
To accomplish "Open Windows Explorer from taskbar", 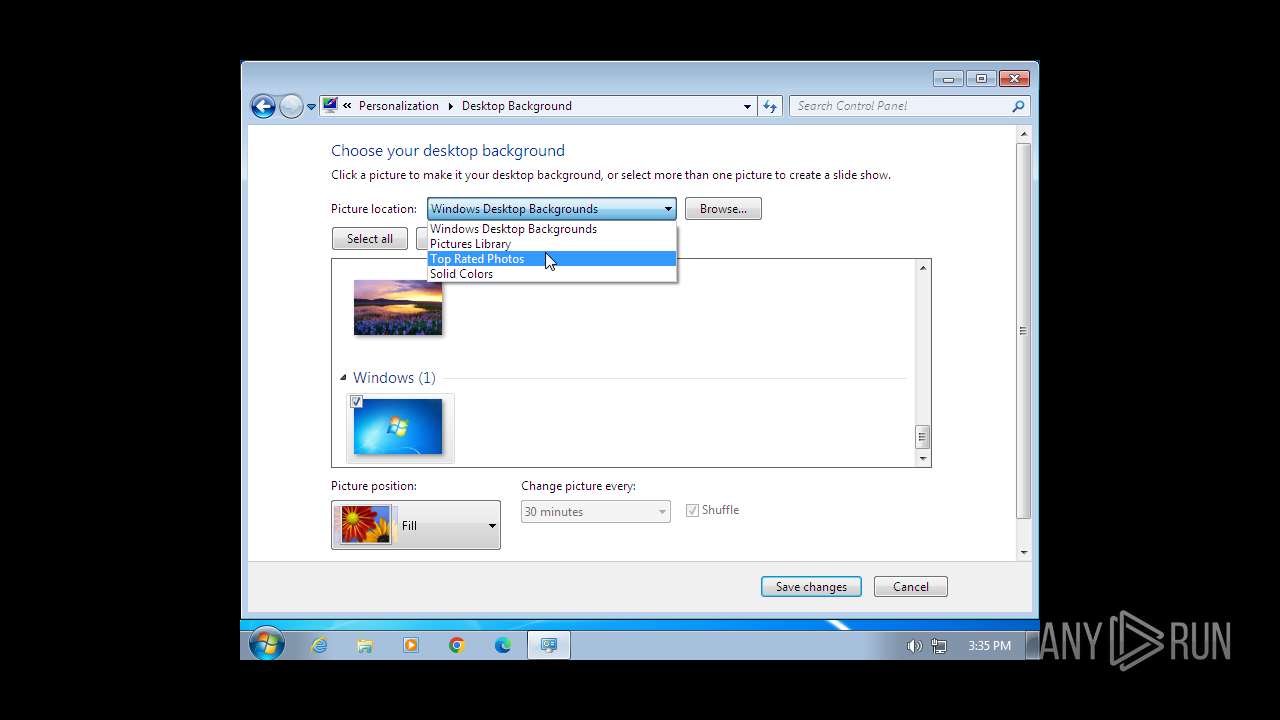I will click(x=365, y=645).
